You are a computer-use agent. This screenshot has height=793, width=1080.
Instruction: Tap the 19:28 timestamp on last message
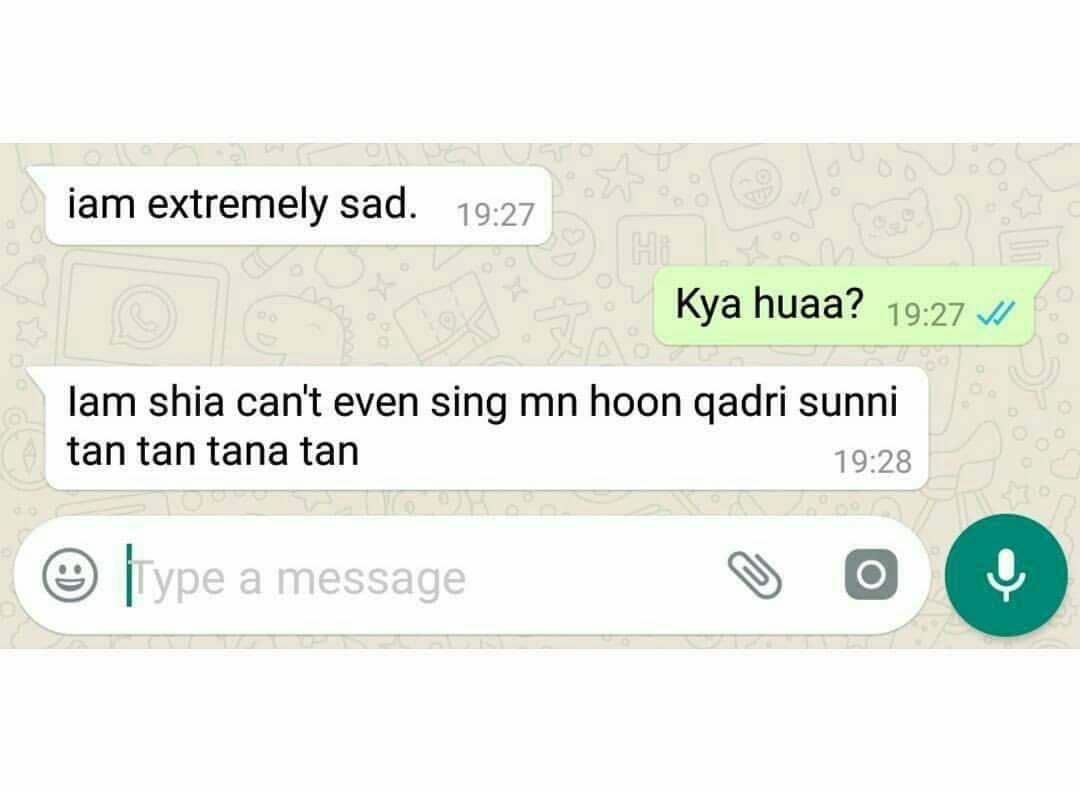(x=873, y=462)
